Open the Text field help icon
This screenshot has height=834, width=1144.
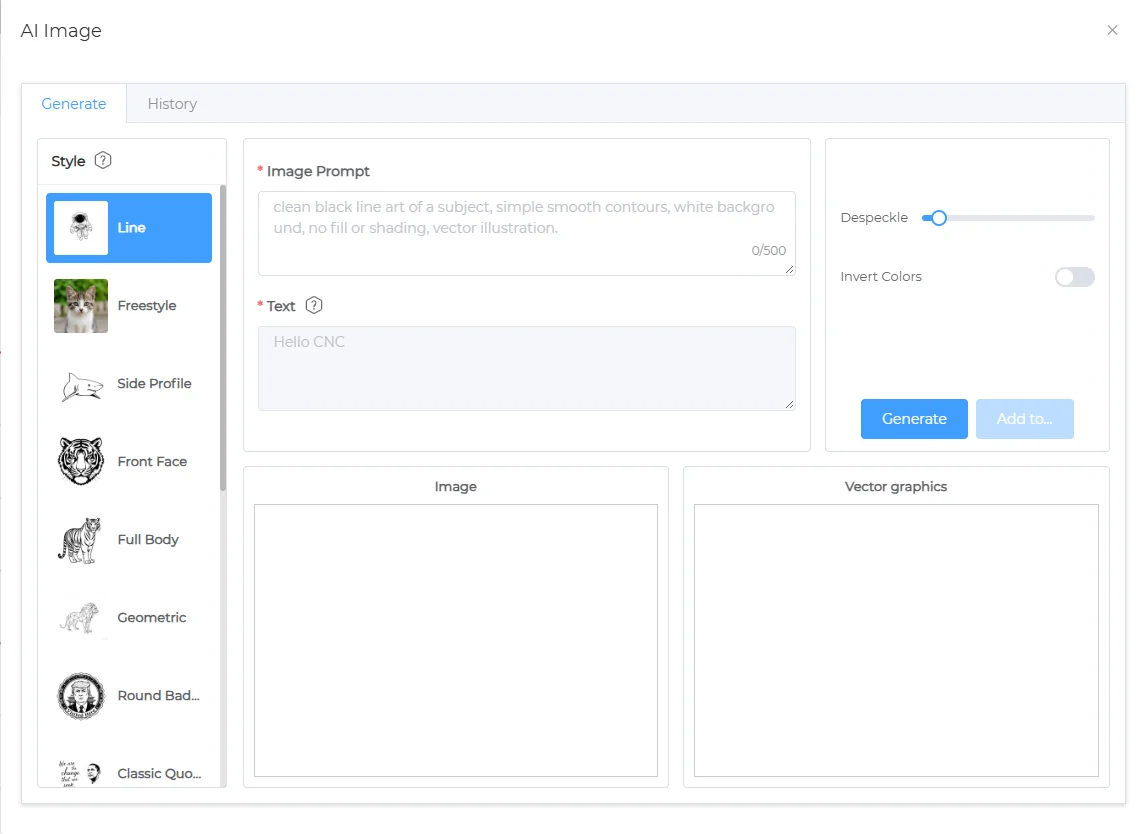pyautogui.click(x=314, y=306)
